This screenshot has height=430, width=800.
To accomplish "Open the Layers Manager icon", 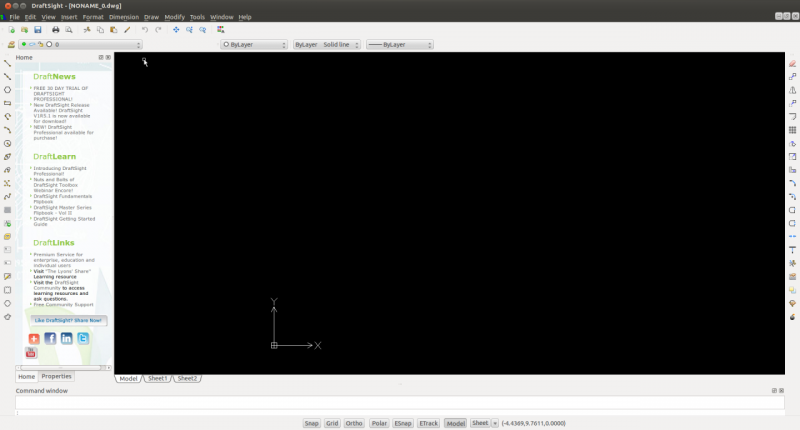I will (10, 45).
